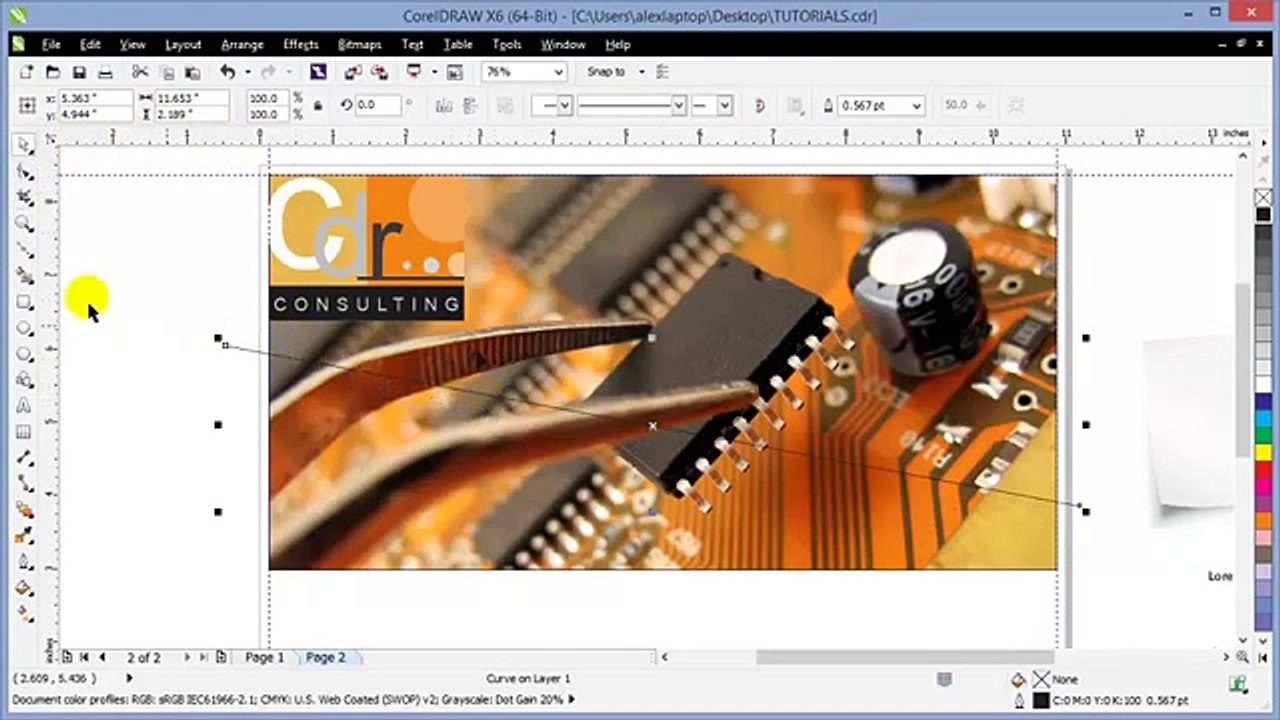Select the Parallel Dimension tool
1280x720 pixels.
pos(24,458)
